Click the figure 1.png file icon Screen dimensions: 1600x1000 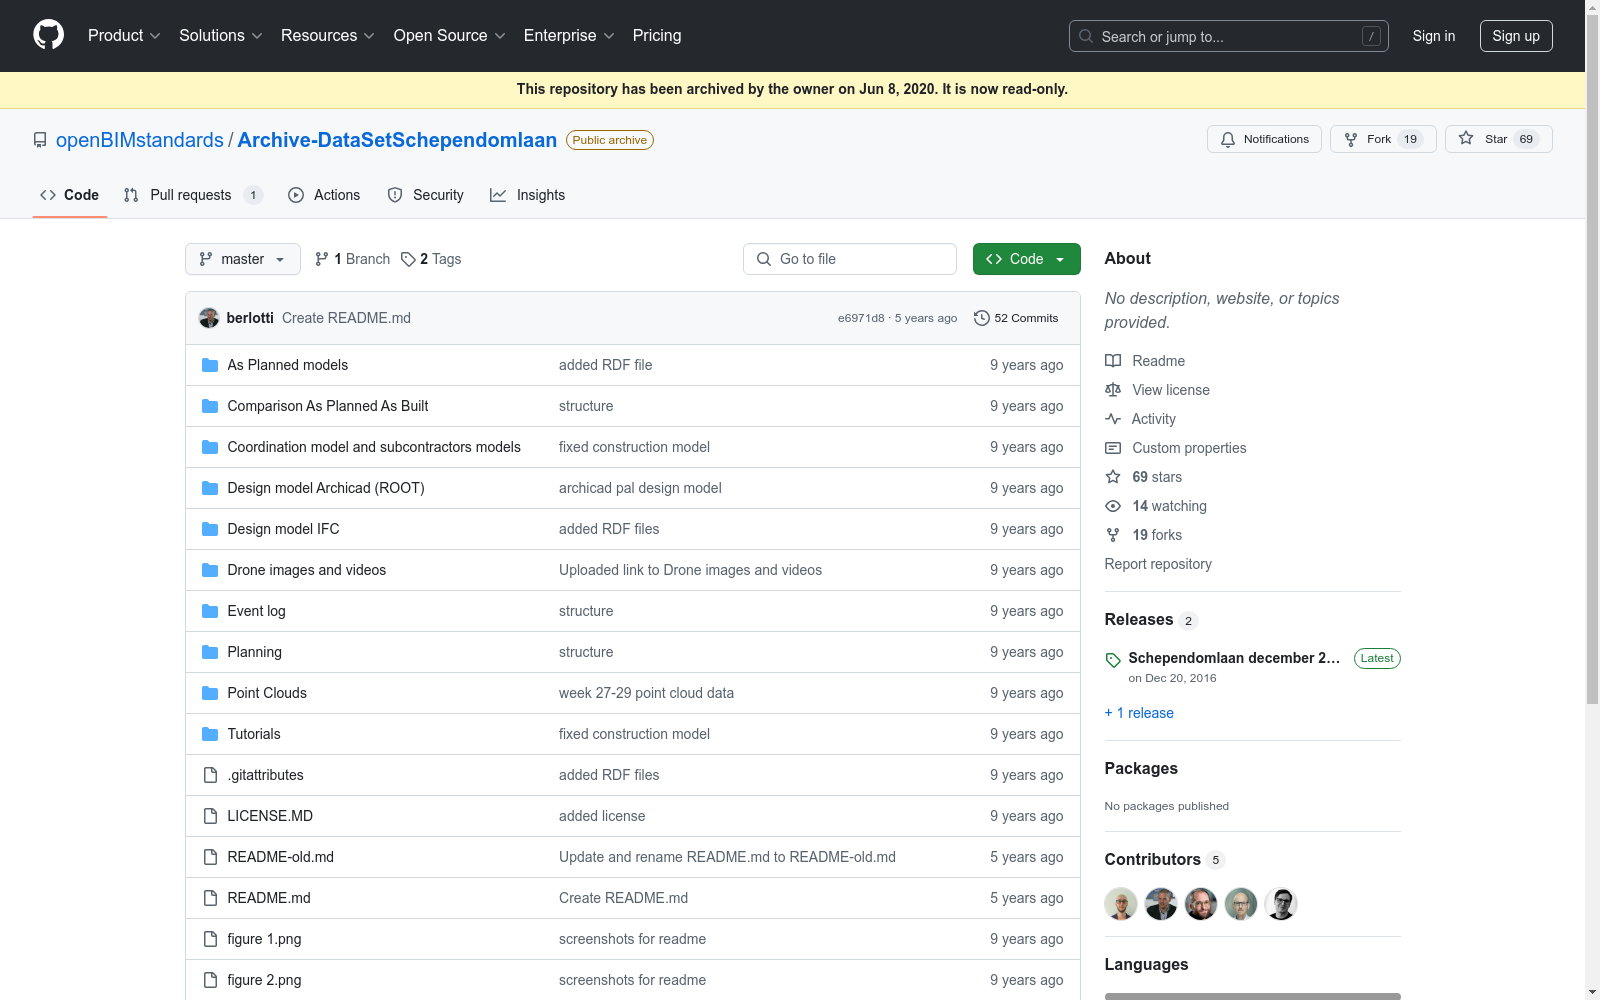210,939
